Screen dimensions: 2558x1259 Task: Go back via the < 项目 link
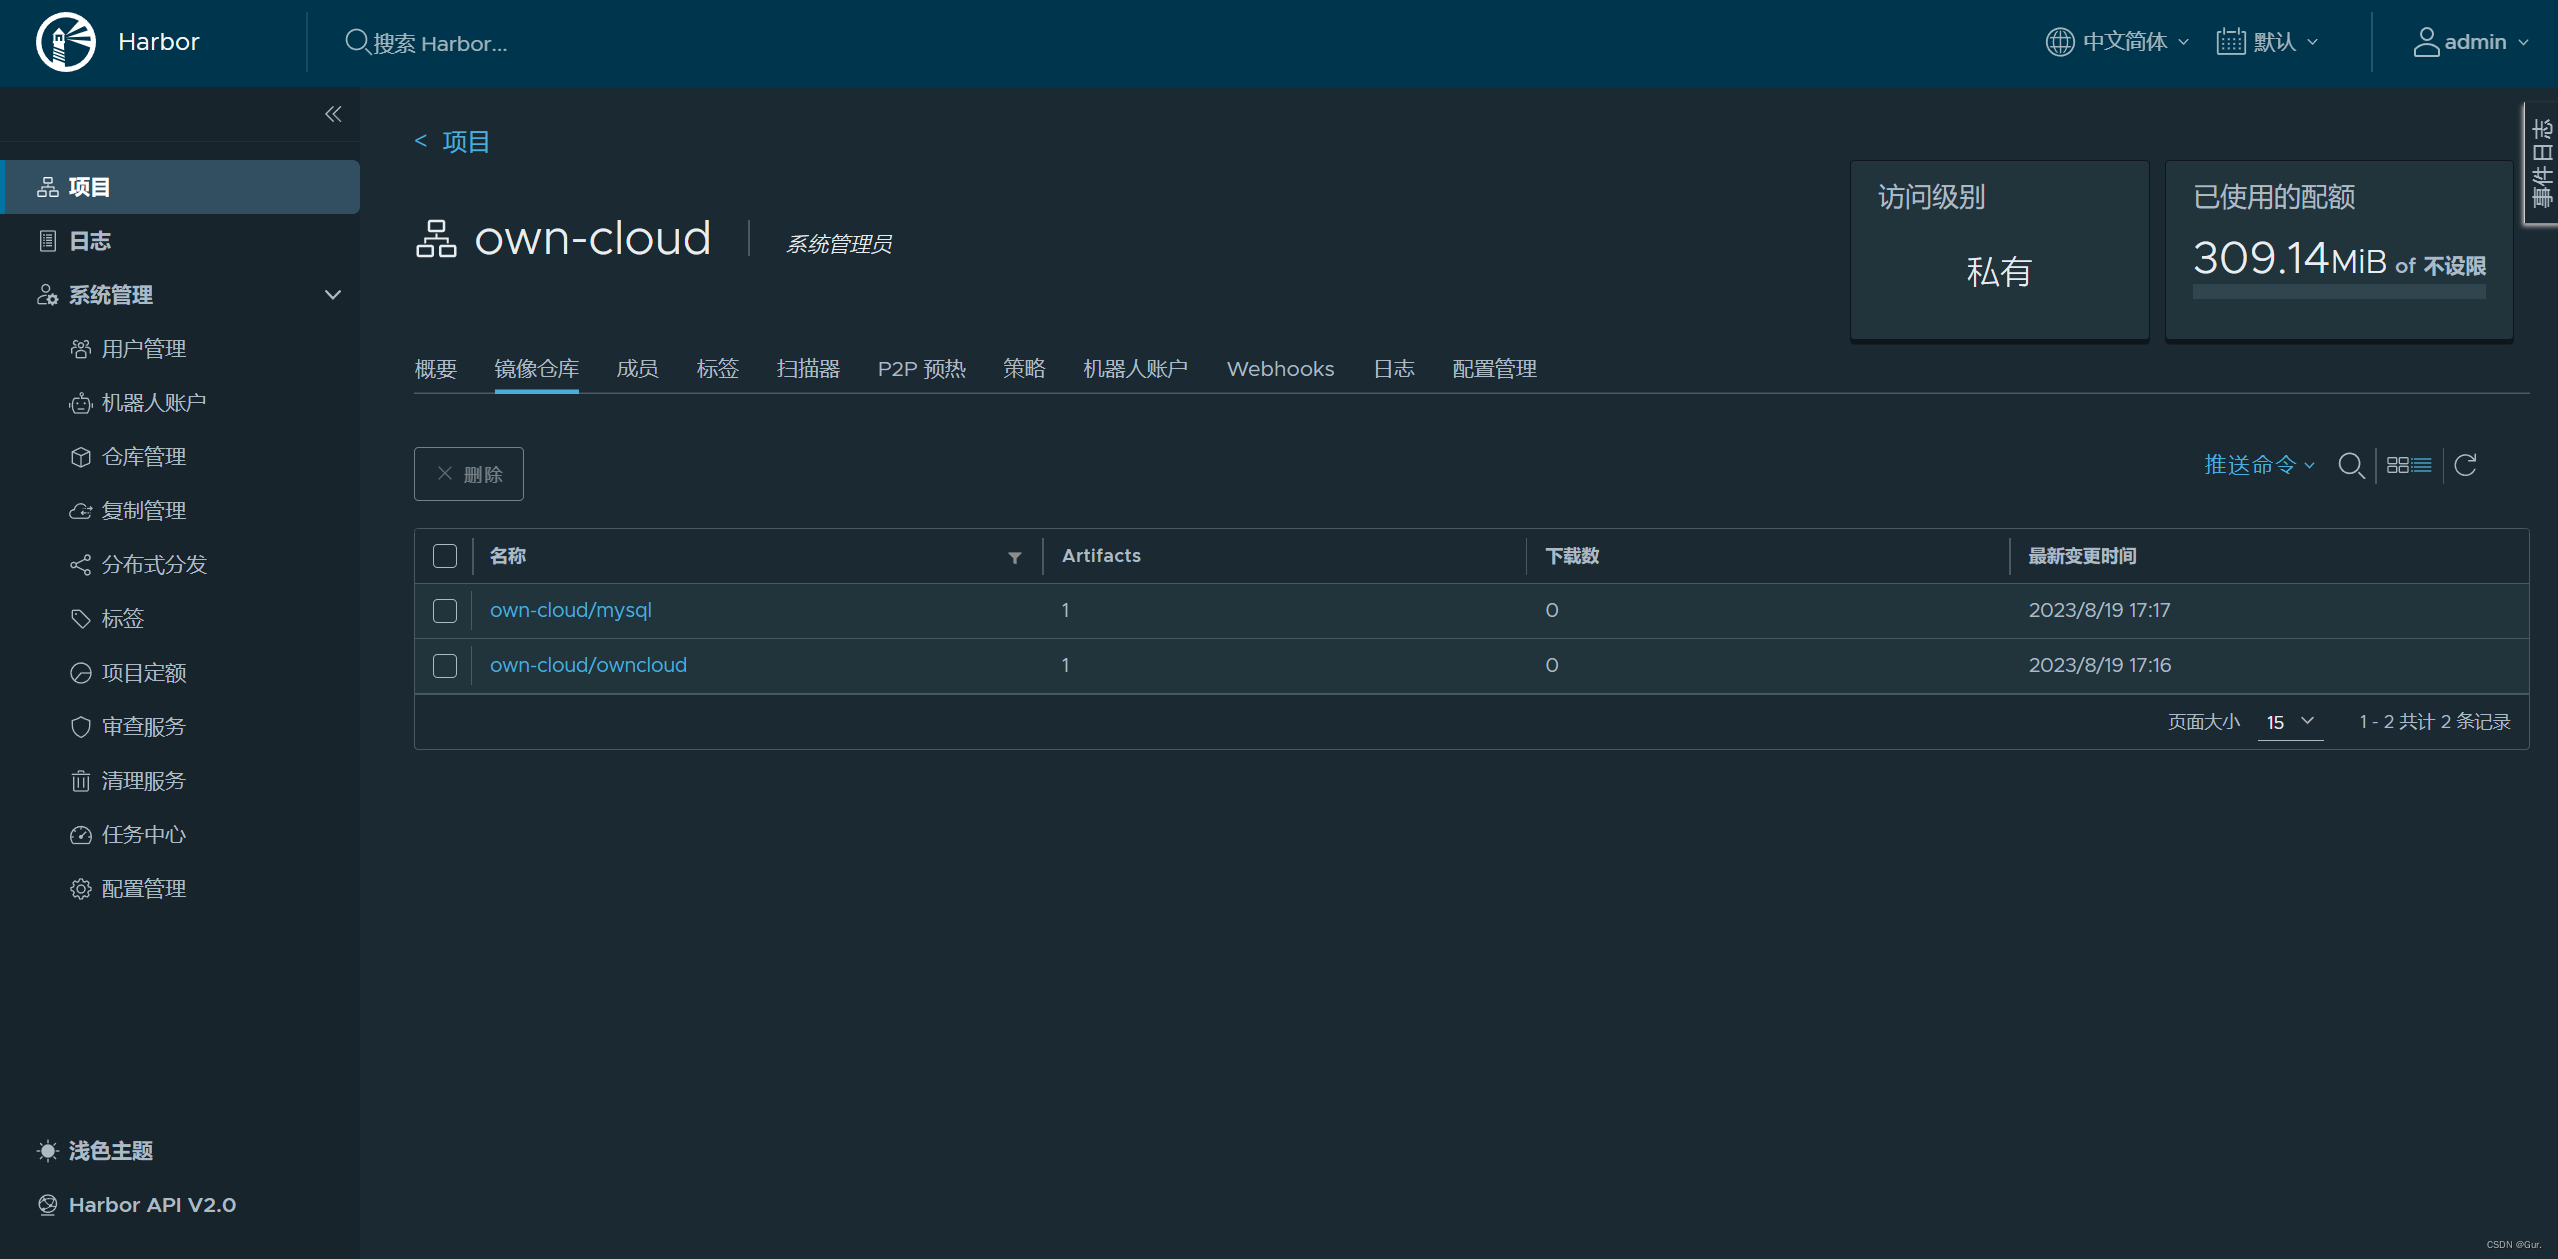[452, 142]
